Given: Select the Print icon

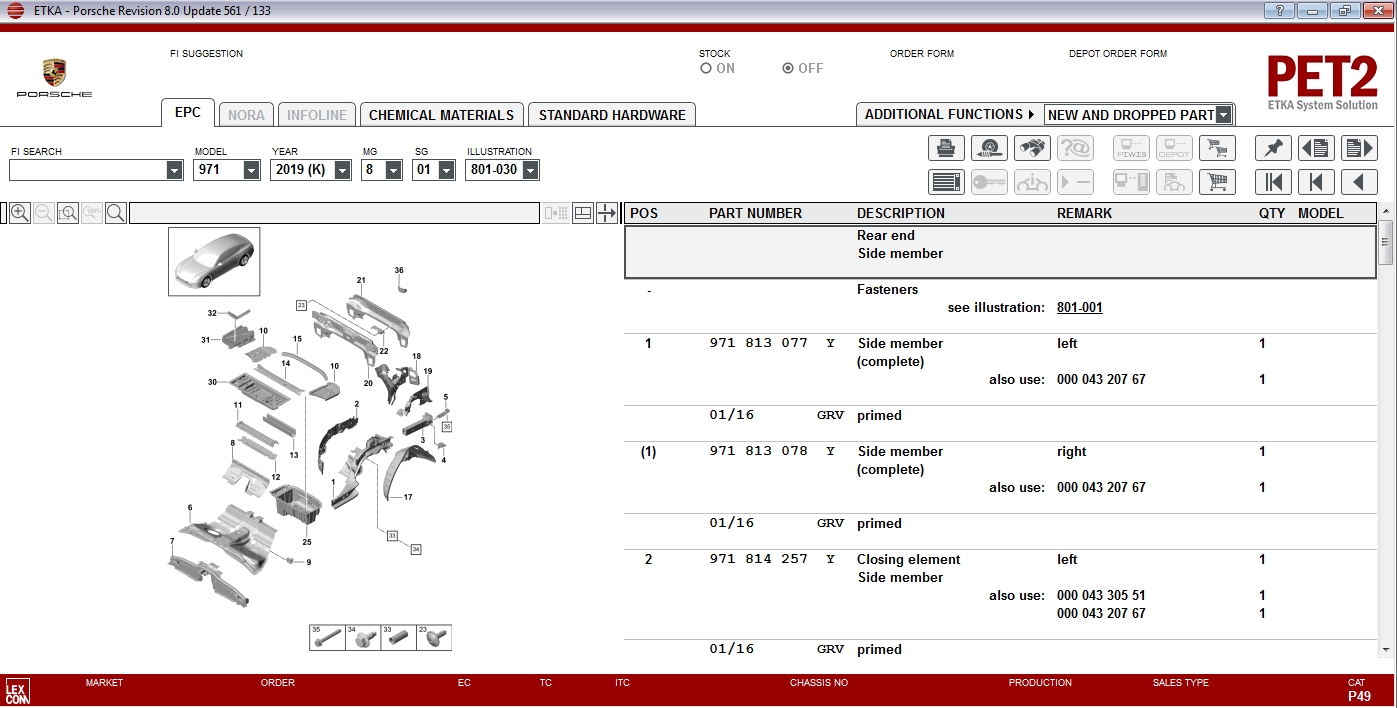Looking at the screenshot, I should pos(946,148).
